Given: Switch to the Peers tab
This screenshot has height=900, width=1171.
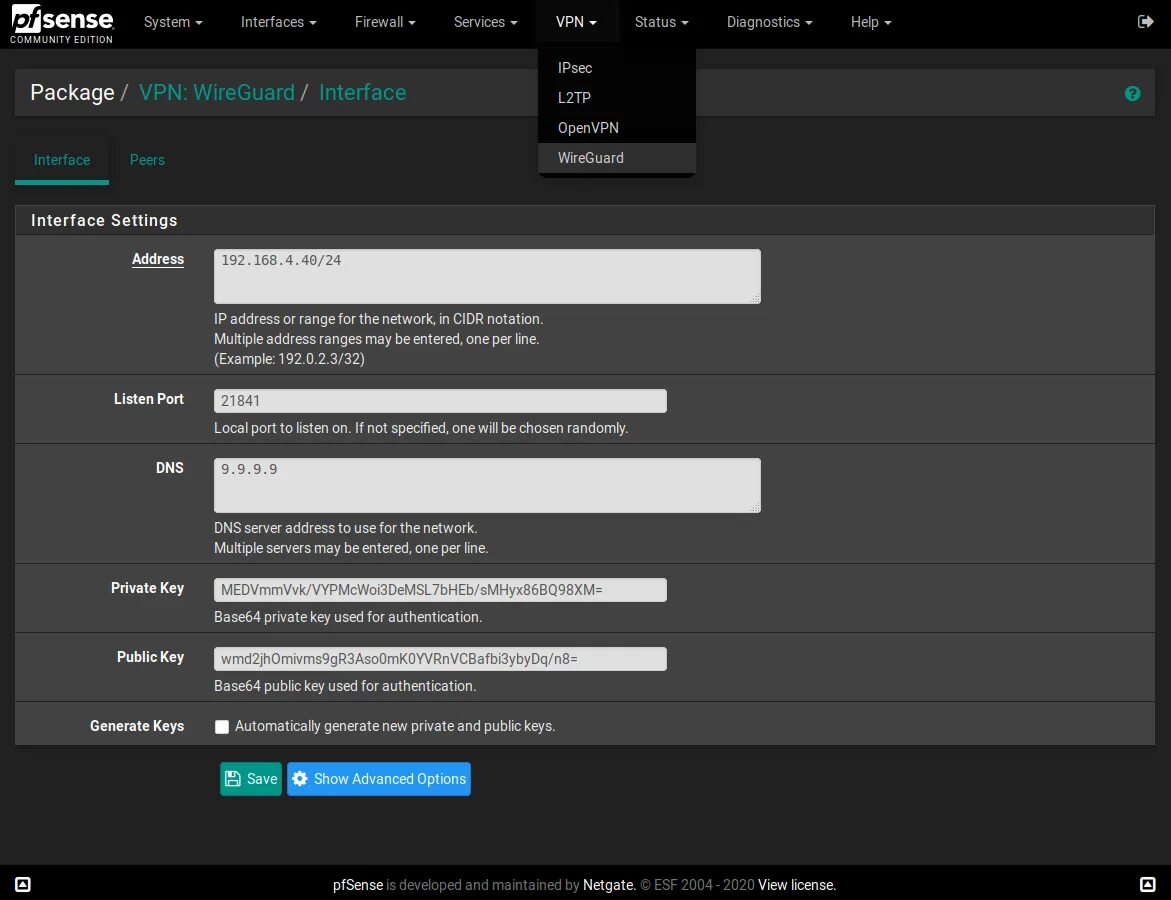Looking at the screenshot, I should click(x=147, y=160).
